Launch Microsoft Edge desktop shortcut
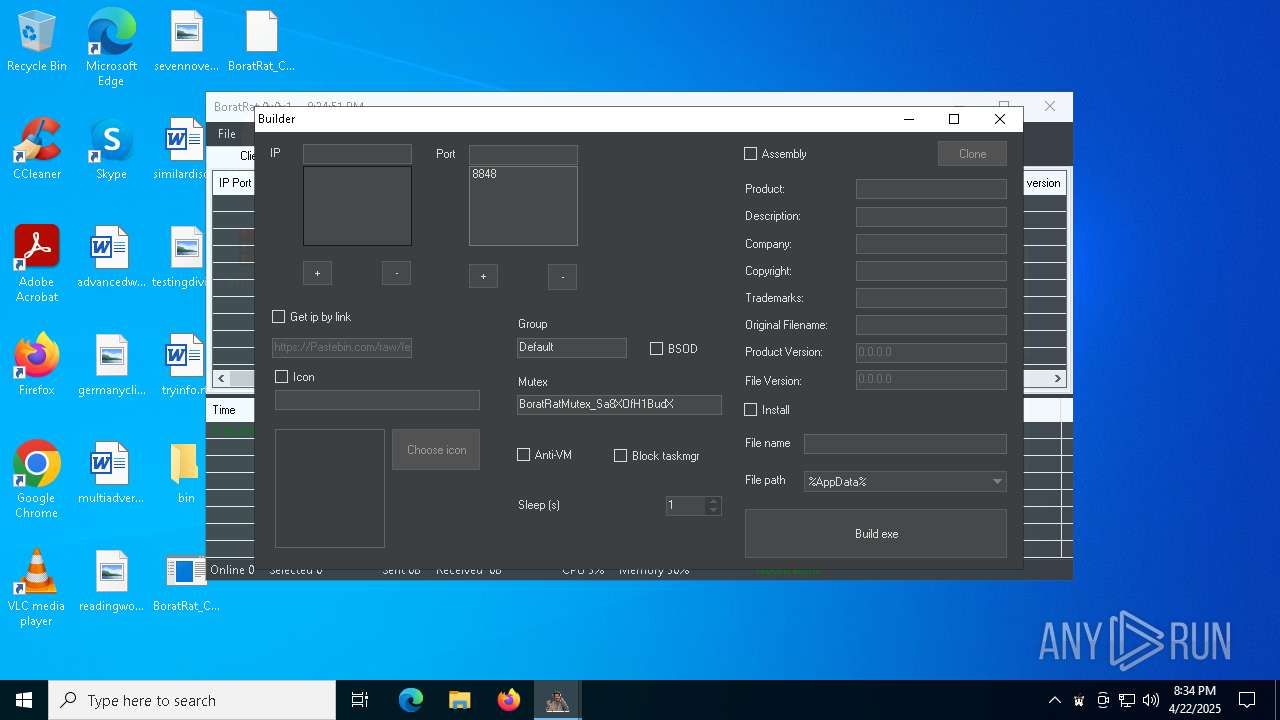 tap(111, 48)
